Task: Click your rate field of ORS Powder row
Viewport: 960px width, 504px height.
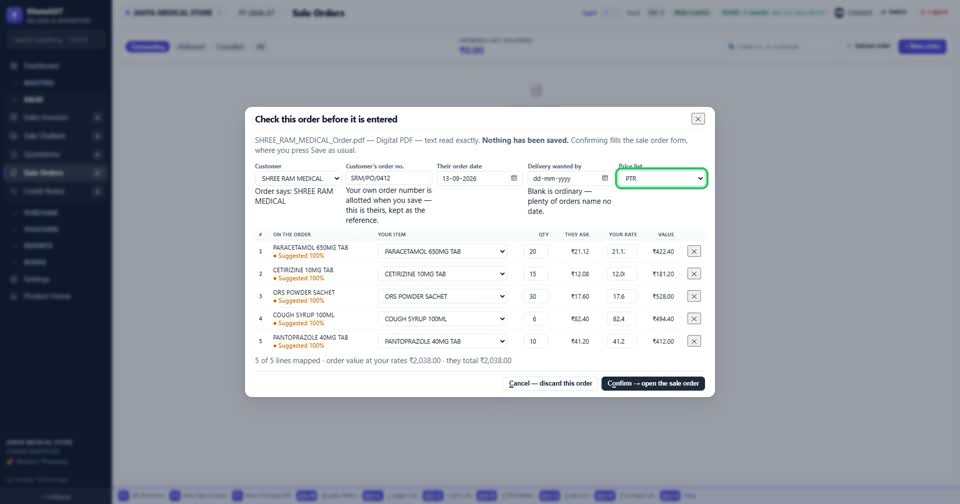Action: (x=621, y=296)
